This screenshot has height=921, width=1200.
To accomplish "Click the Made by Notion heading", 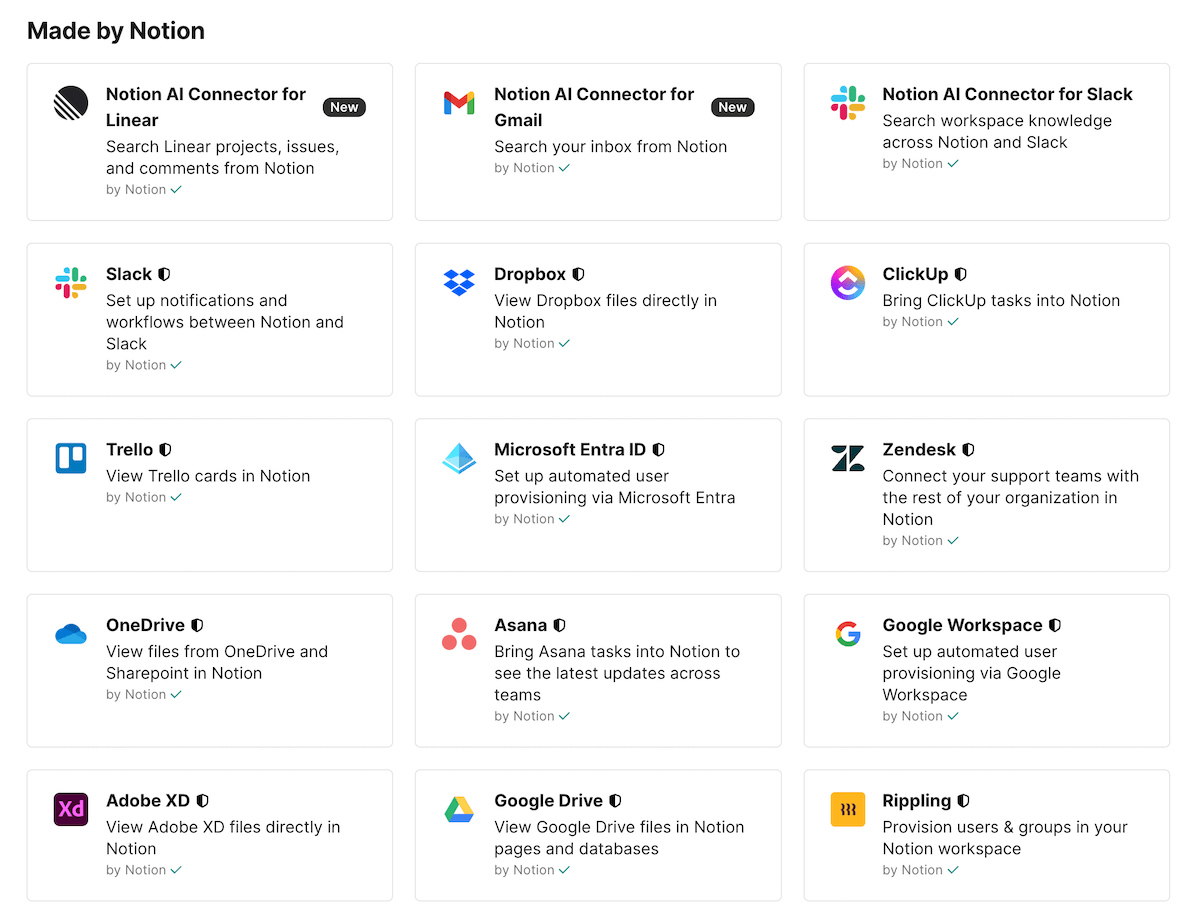I will [115, 30].
